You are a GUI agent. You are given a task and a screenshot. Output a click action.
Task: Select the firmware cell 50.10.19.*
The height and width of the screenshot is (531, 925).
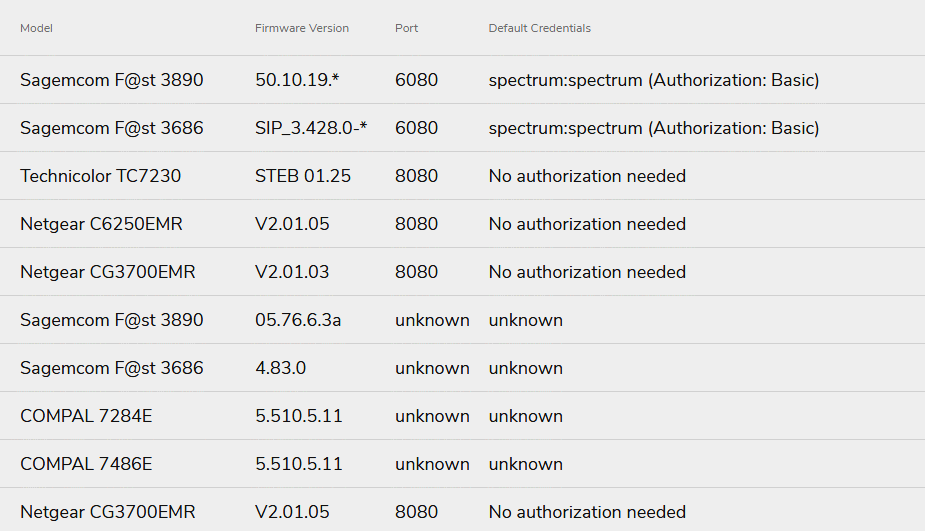(297, 80)
